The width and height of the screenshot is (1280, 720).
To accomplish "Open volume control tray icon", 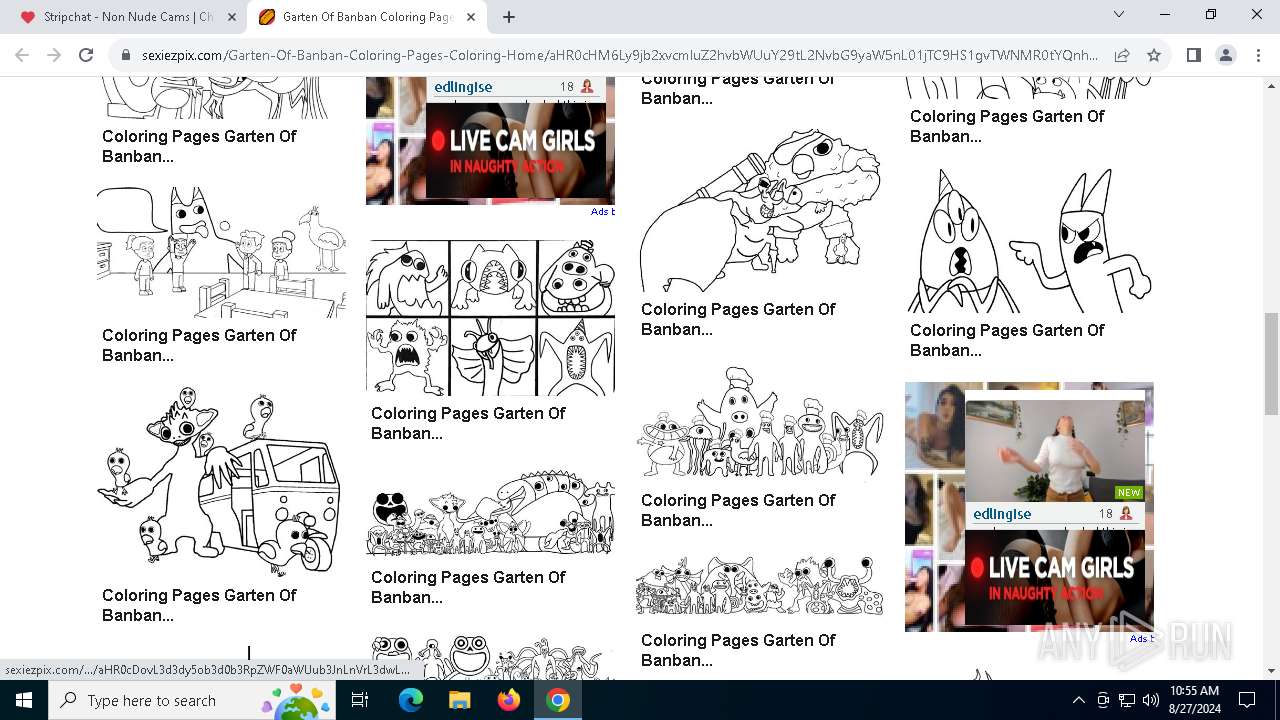I will 1151,700.
